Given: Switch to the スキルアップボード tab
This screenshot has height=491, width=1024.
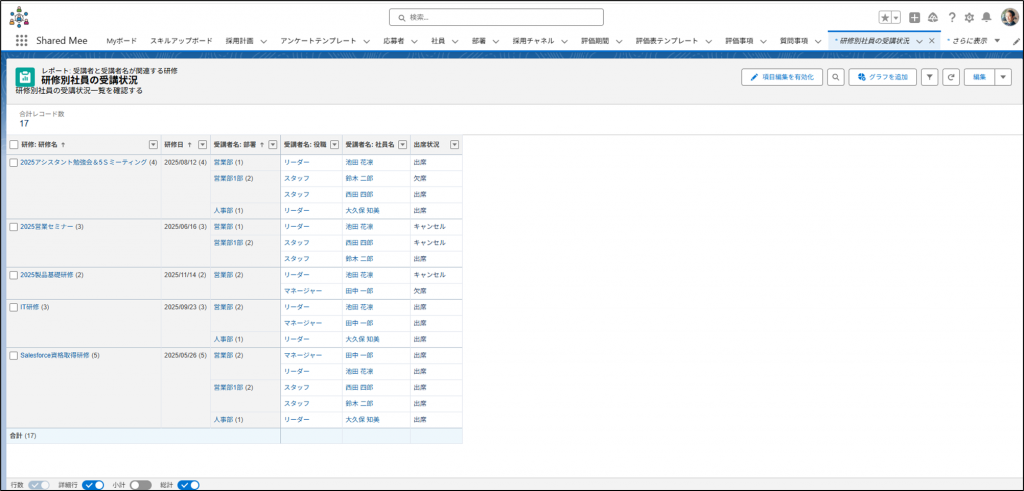Looking at the screenshot, I should pos(181,40).
